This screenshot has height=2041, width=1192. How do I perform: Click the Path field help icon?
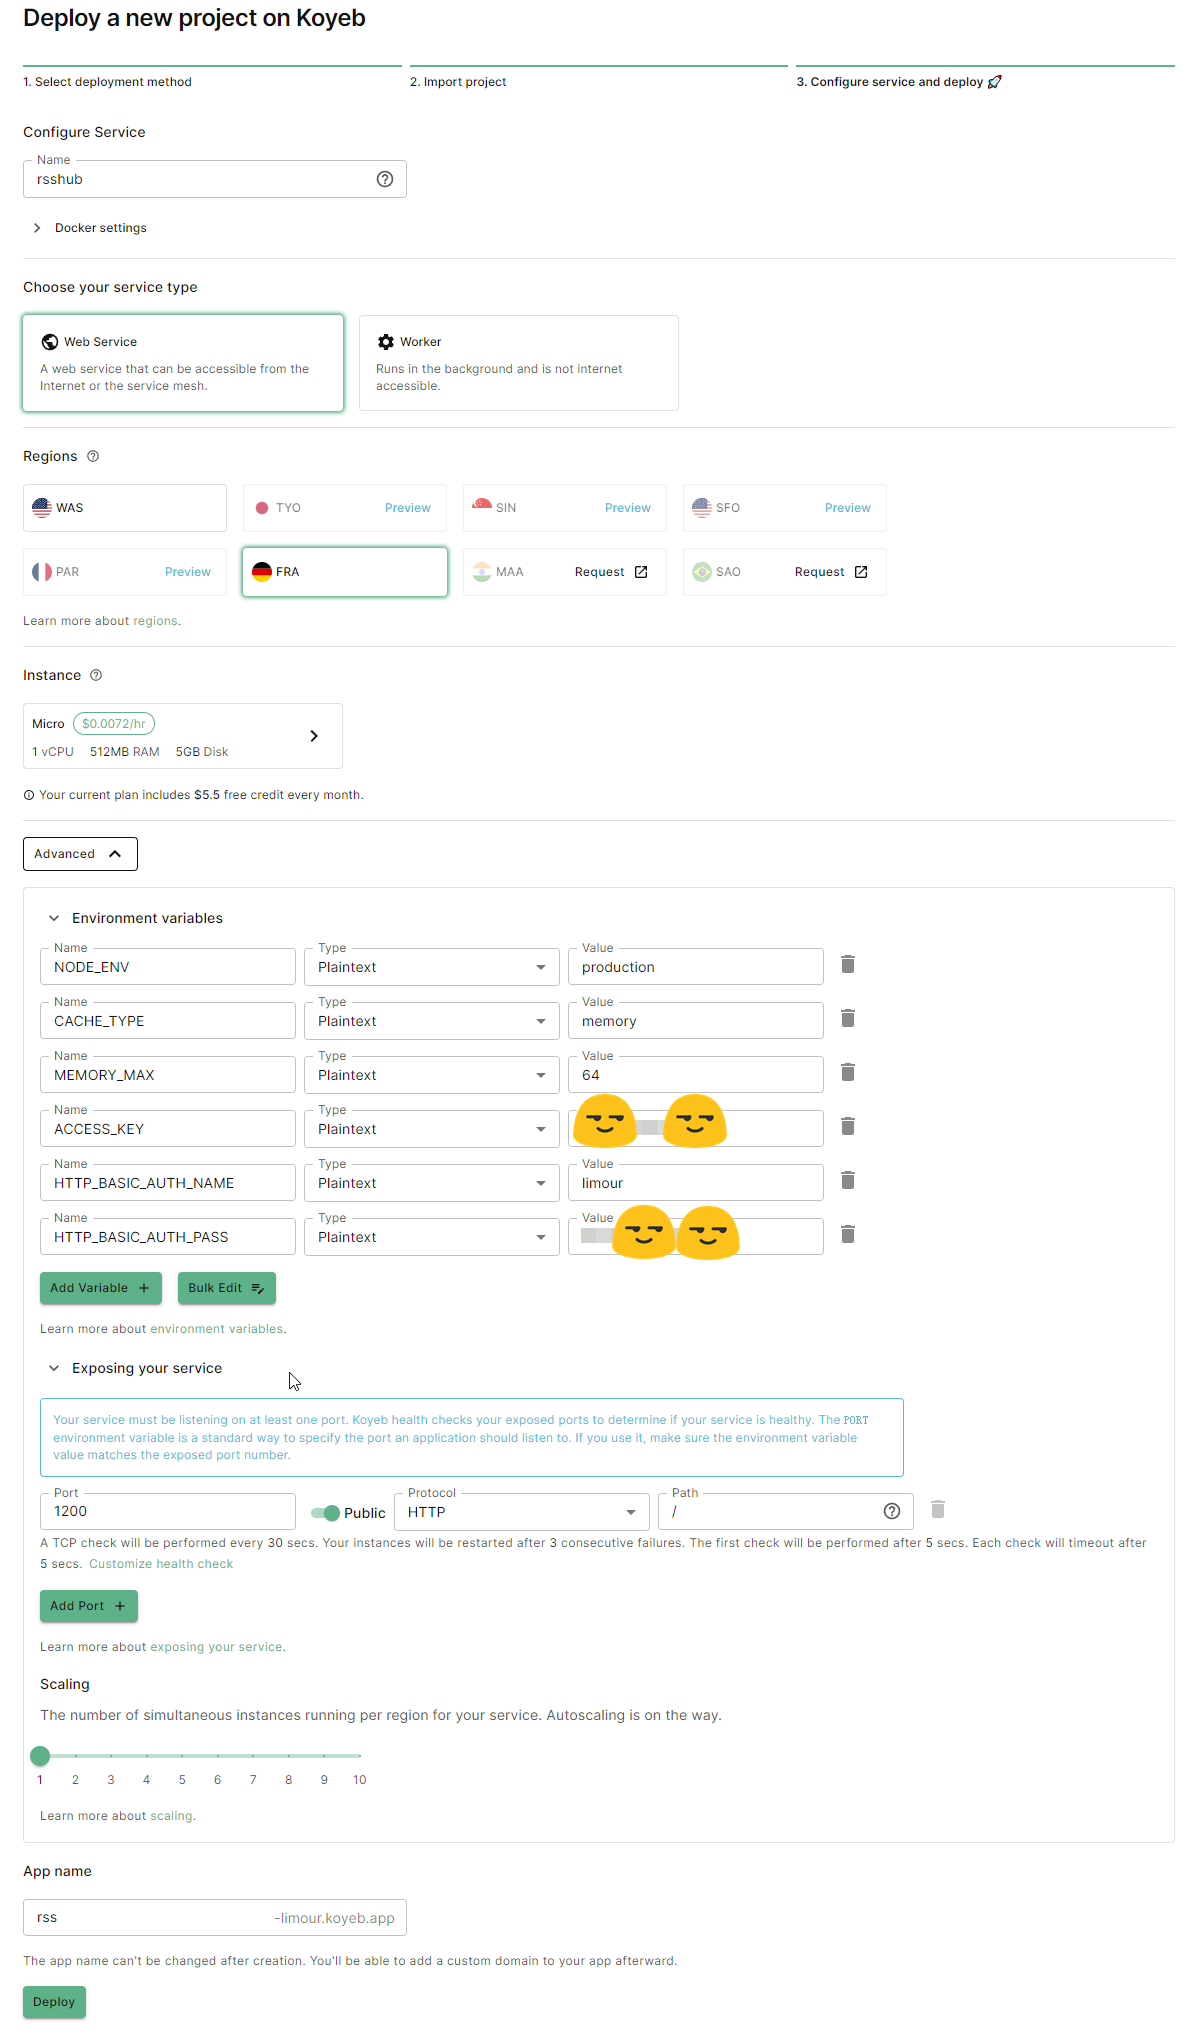[892, 1511]
